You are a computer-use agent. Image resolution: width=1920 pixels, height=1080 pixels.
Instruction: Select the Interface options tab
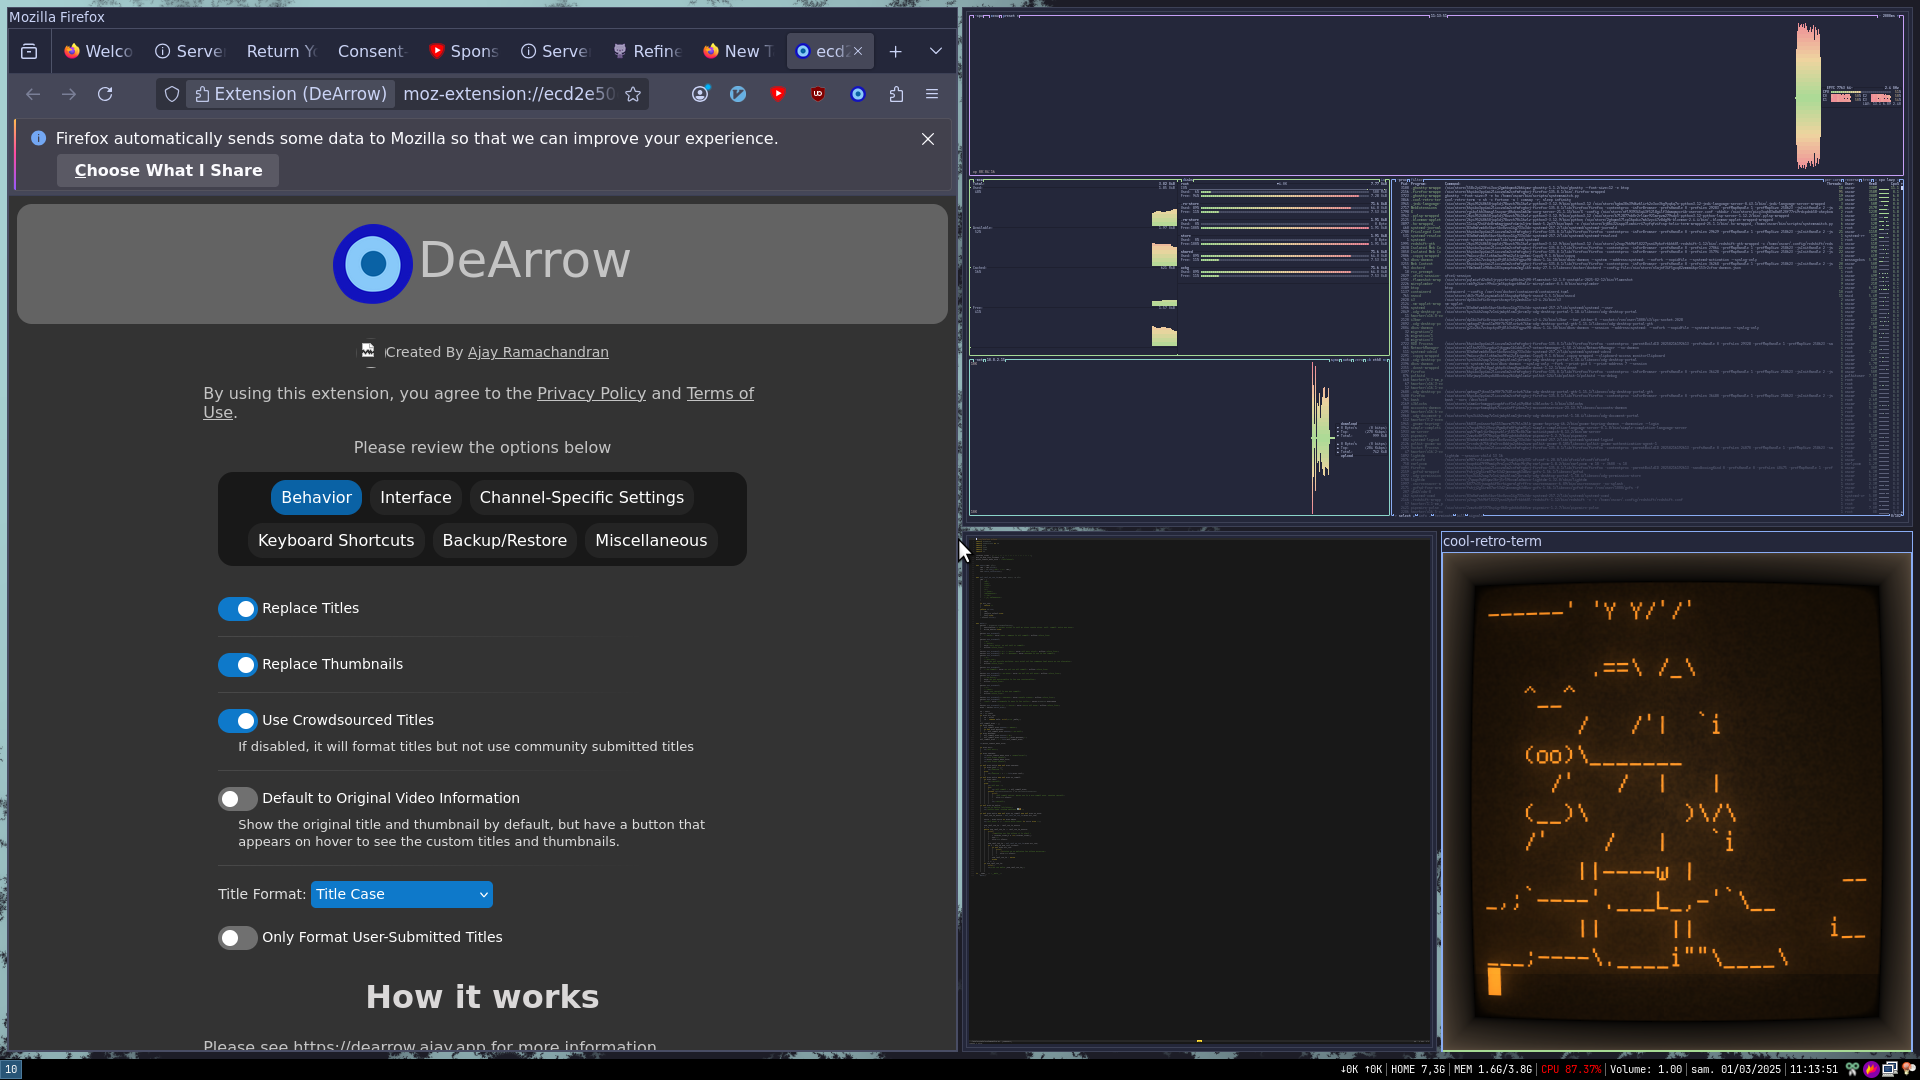416,497
